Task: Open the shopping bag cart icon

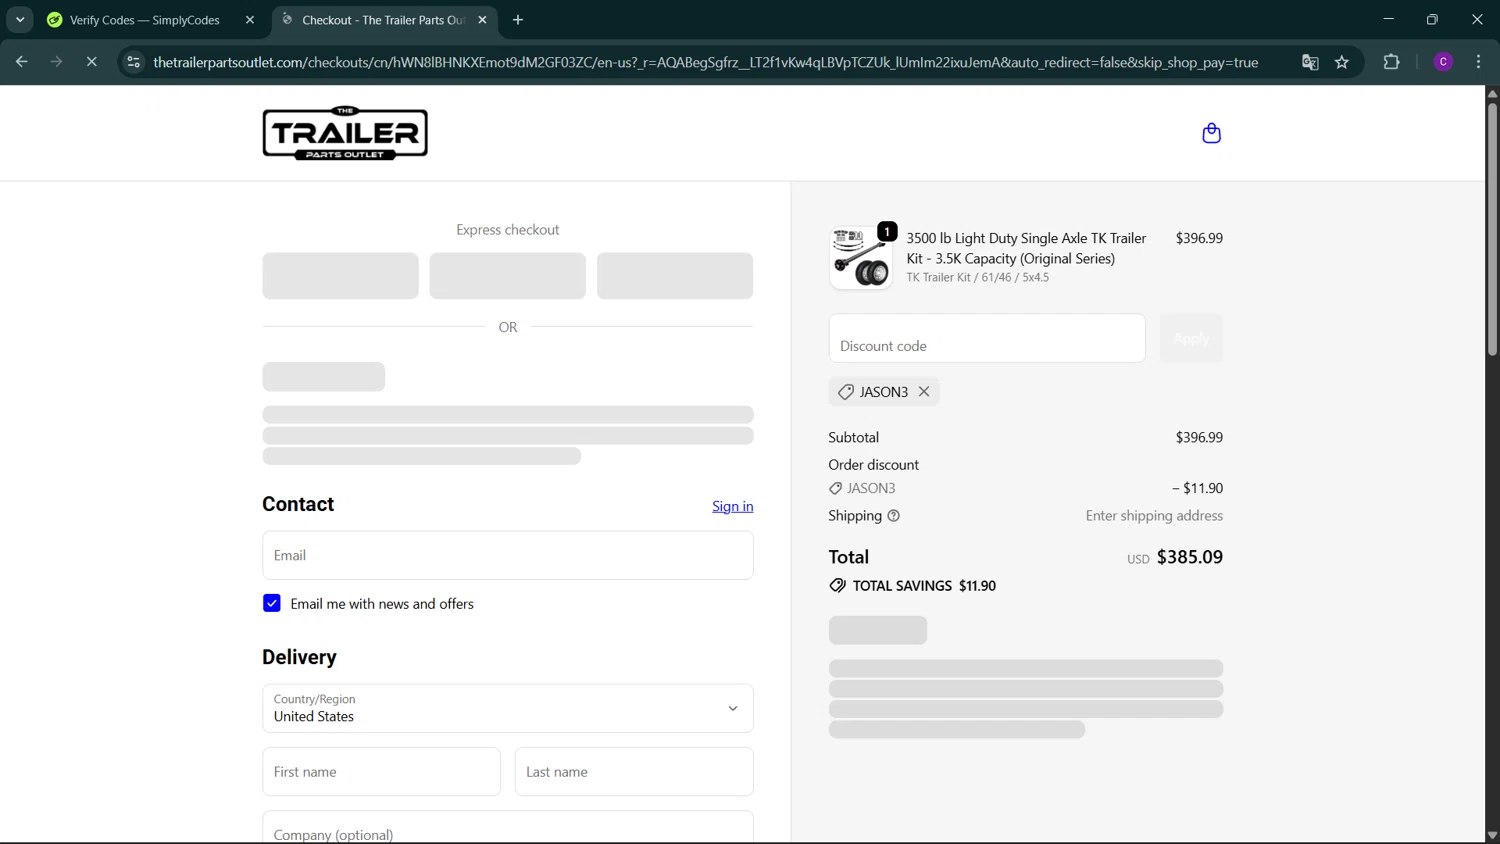Action: point(1211,133)
